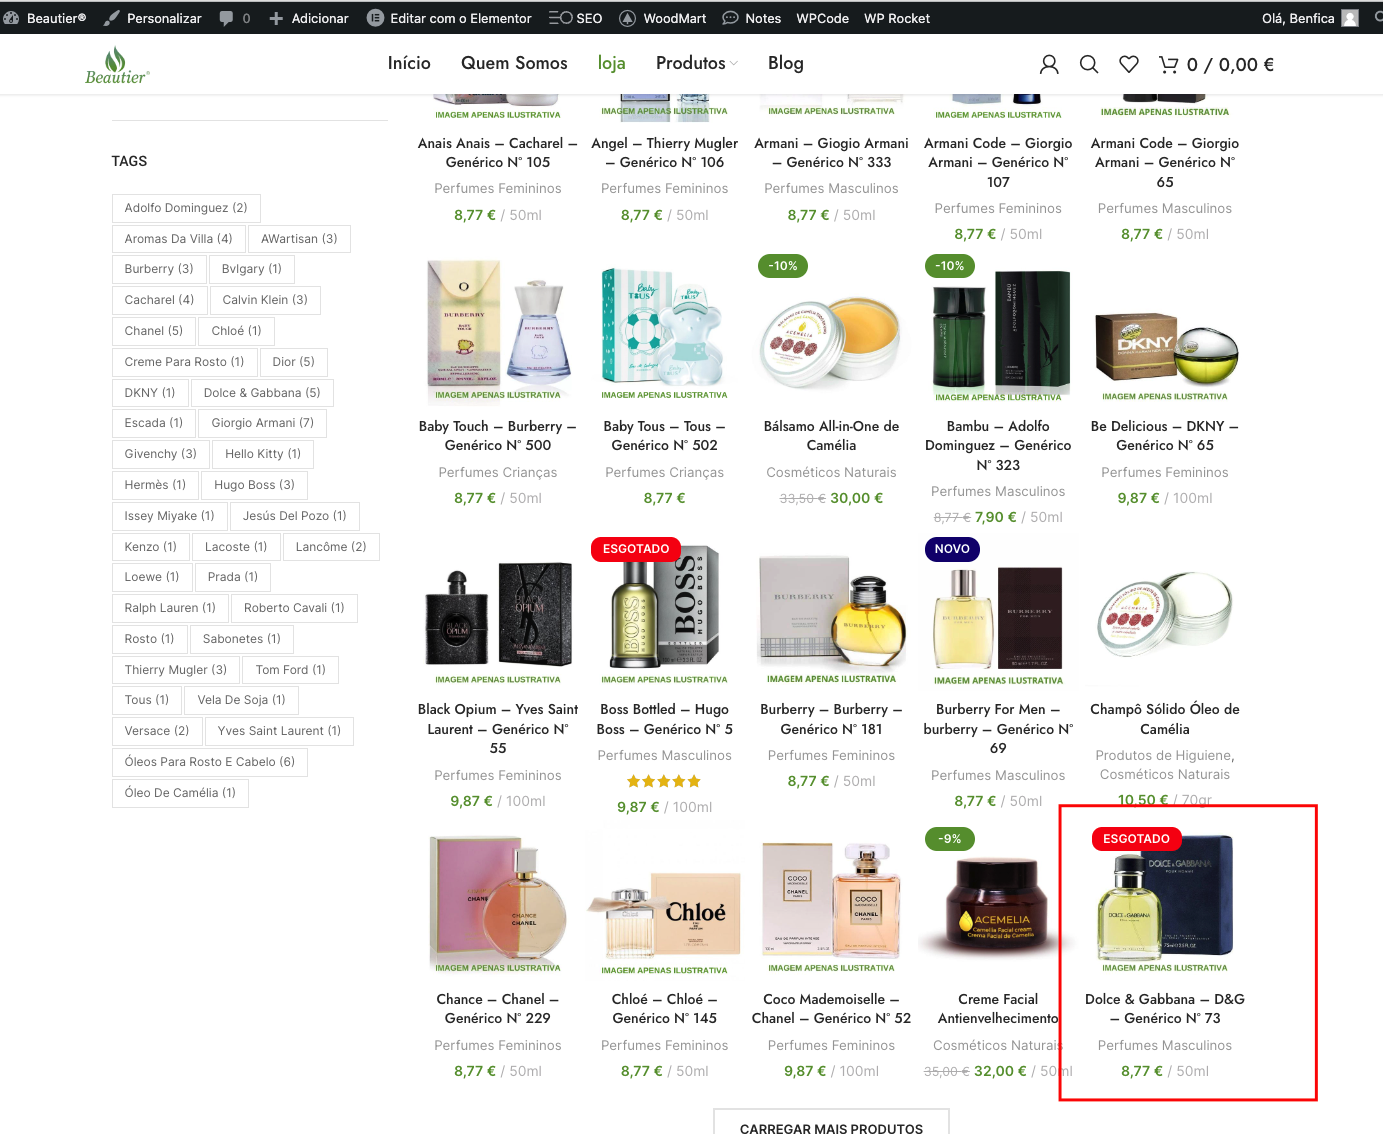Choose the Dolce & Gabbana tag
The width and height of the screenshot is (1383, 1134).
[x=262, y=393]
